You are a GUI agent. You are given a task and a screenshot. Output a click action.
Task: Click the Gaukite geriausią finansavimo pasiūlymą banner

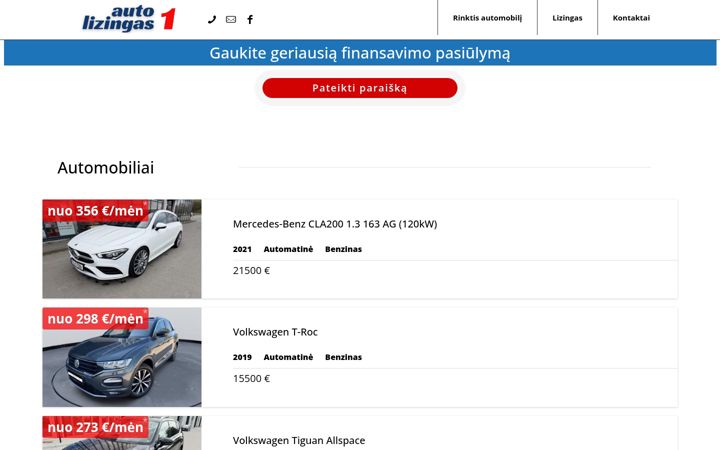360,53
